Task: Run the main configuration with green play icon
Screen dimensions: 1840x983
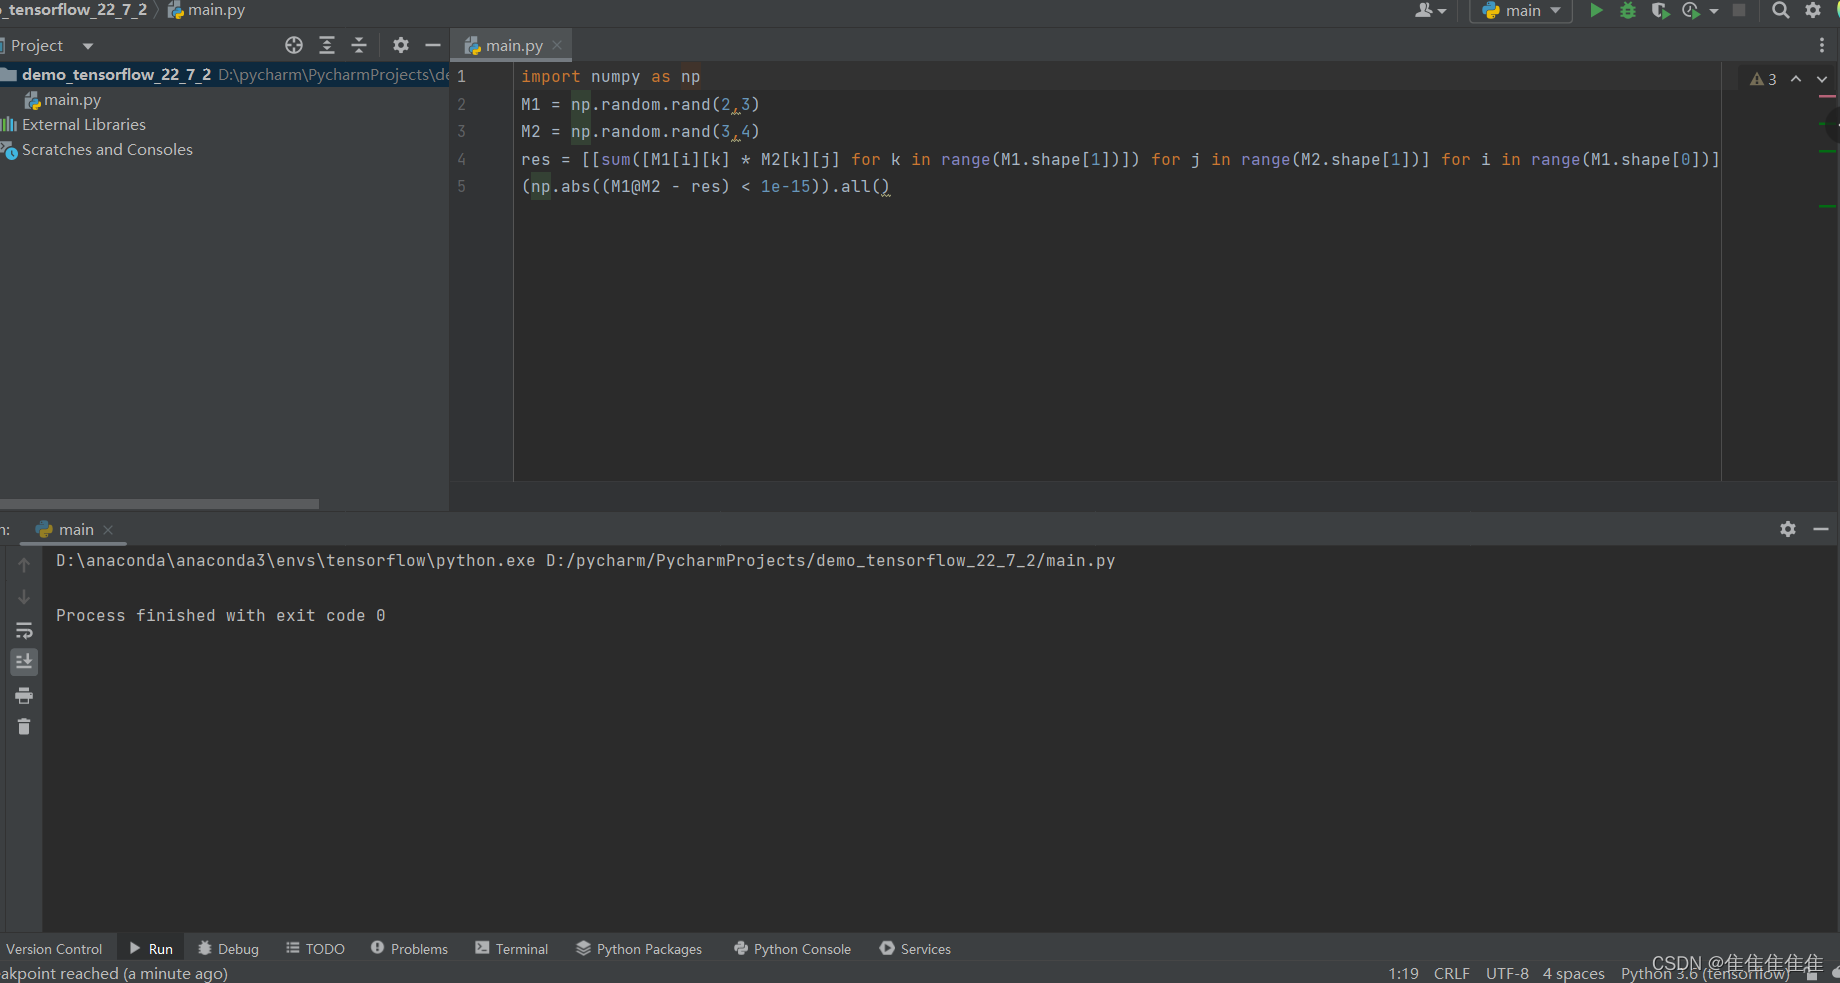Action: 1596,11
